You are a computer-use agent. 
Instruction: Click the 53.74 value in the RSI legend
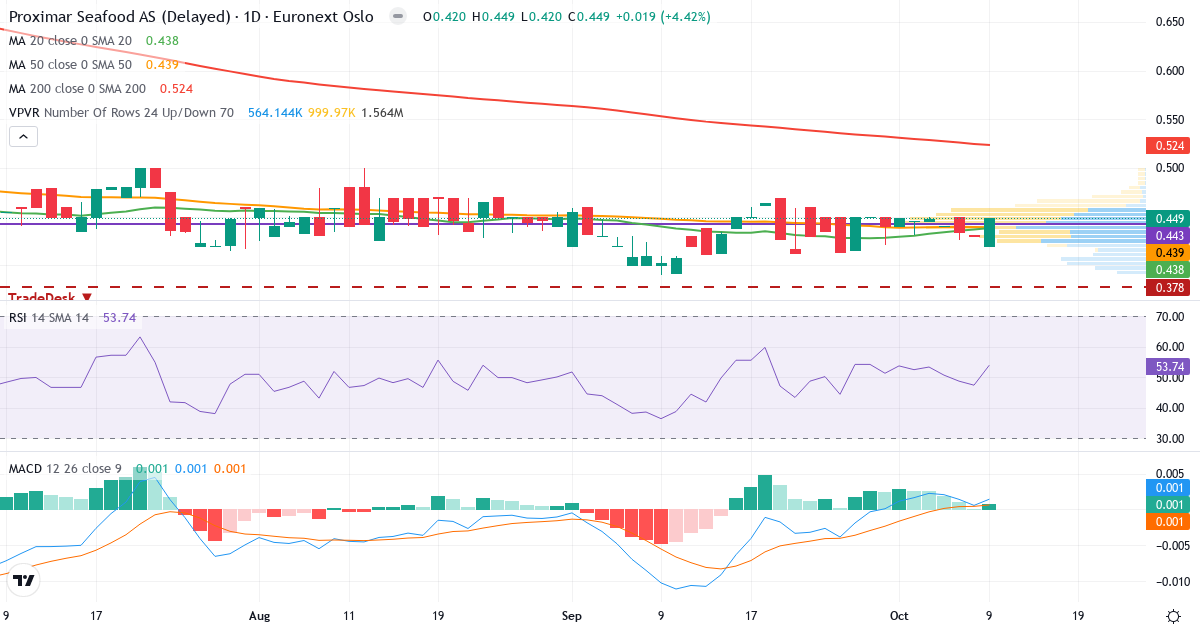click(120, 318)
